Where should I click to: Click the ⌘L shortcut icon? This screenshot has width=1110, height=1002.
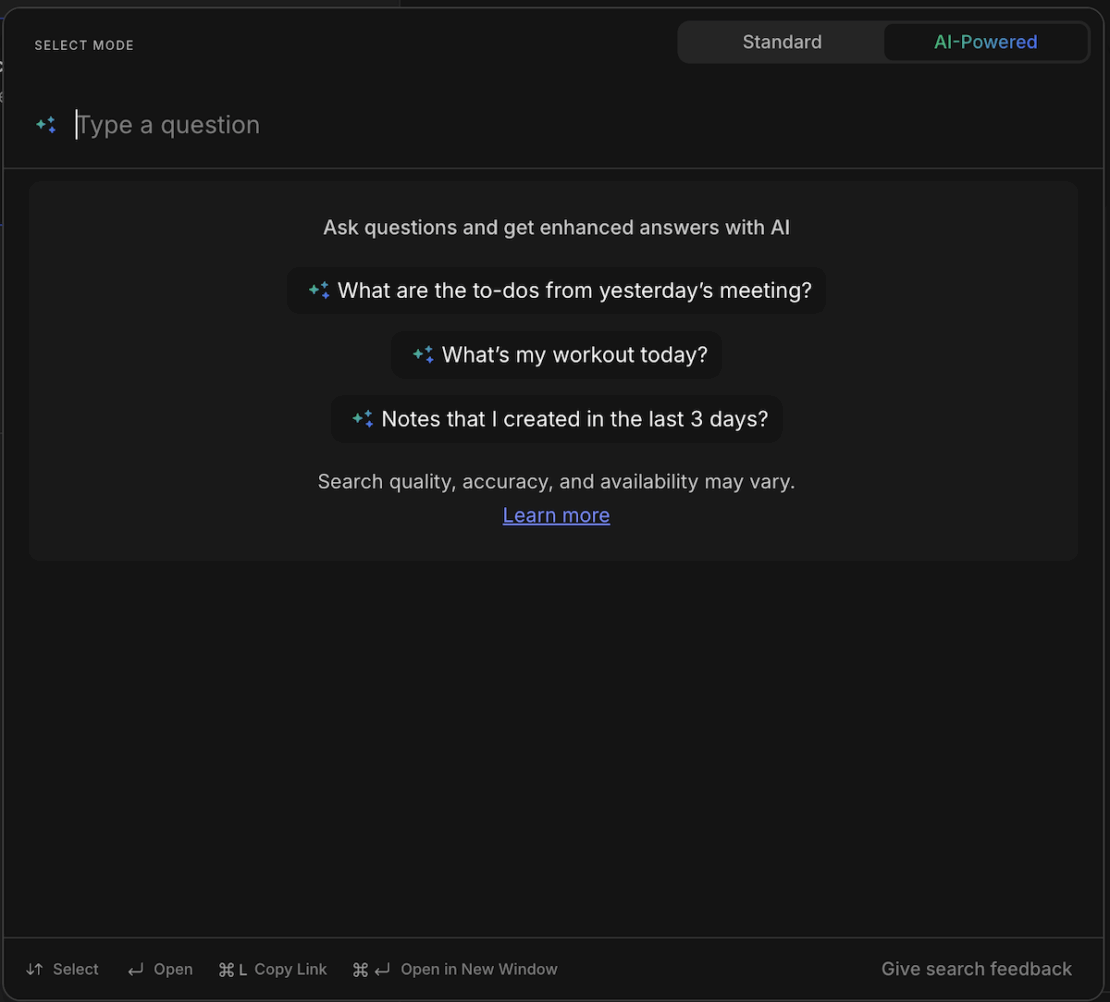click(x=232, y=969)
